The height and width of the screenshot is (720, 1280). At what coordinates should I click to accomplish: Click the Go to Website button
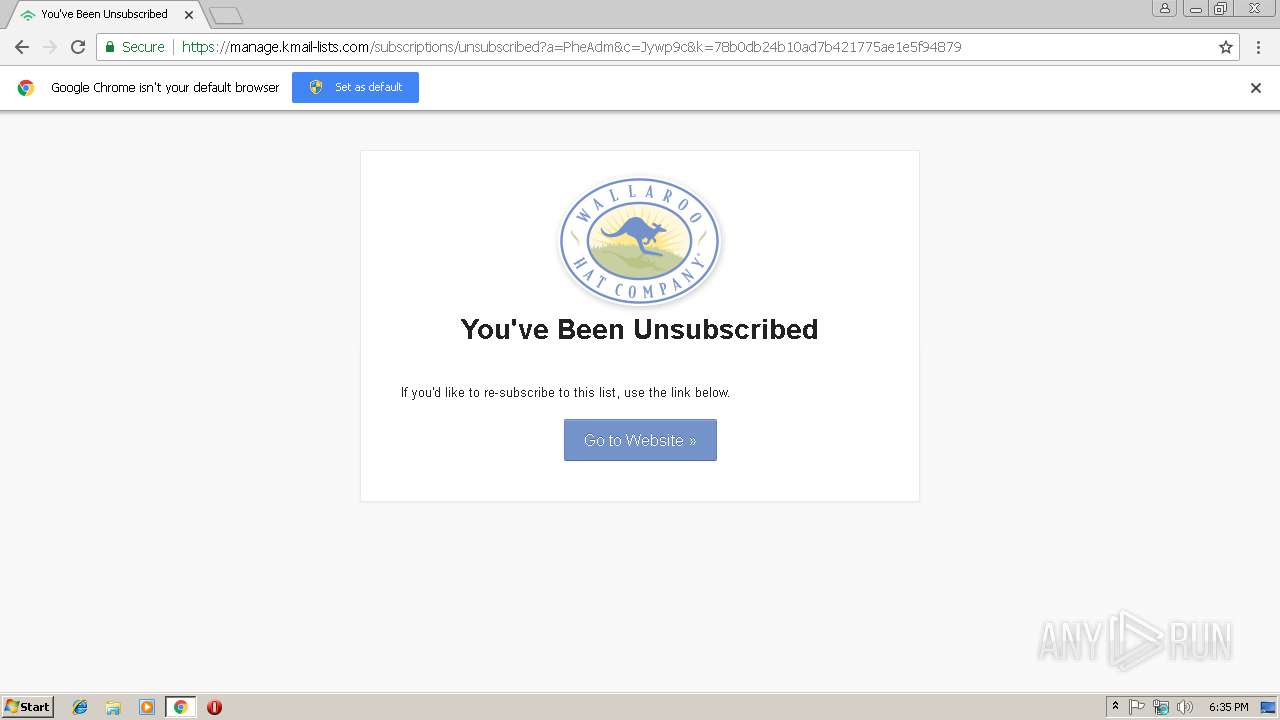click(640, 440)
